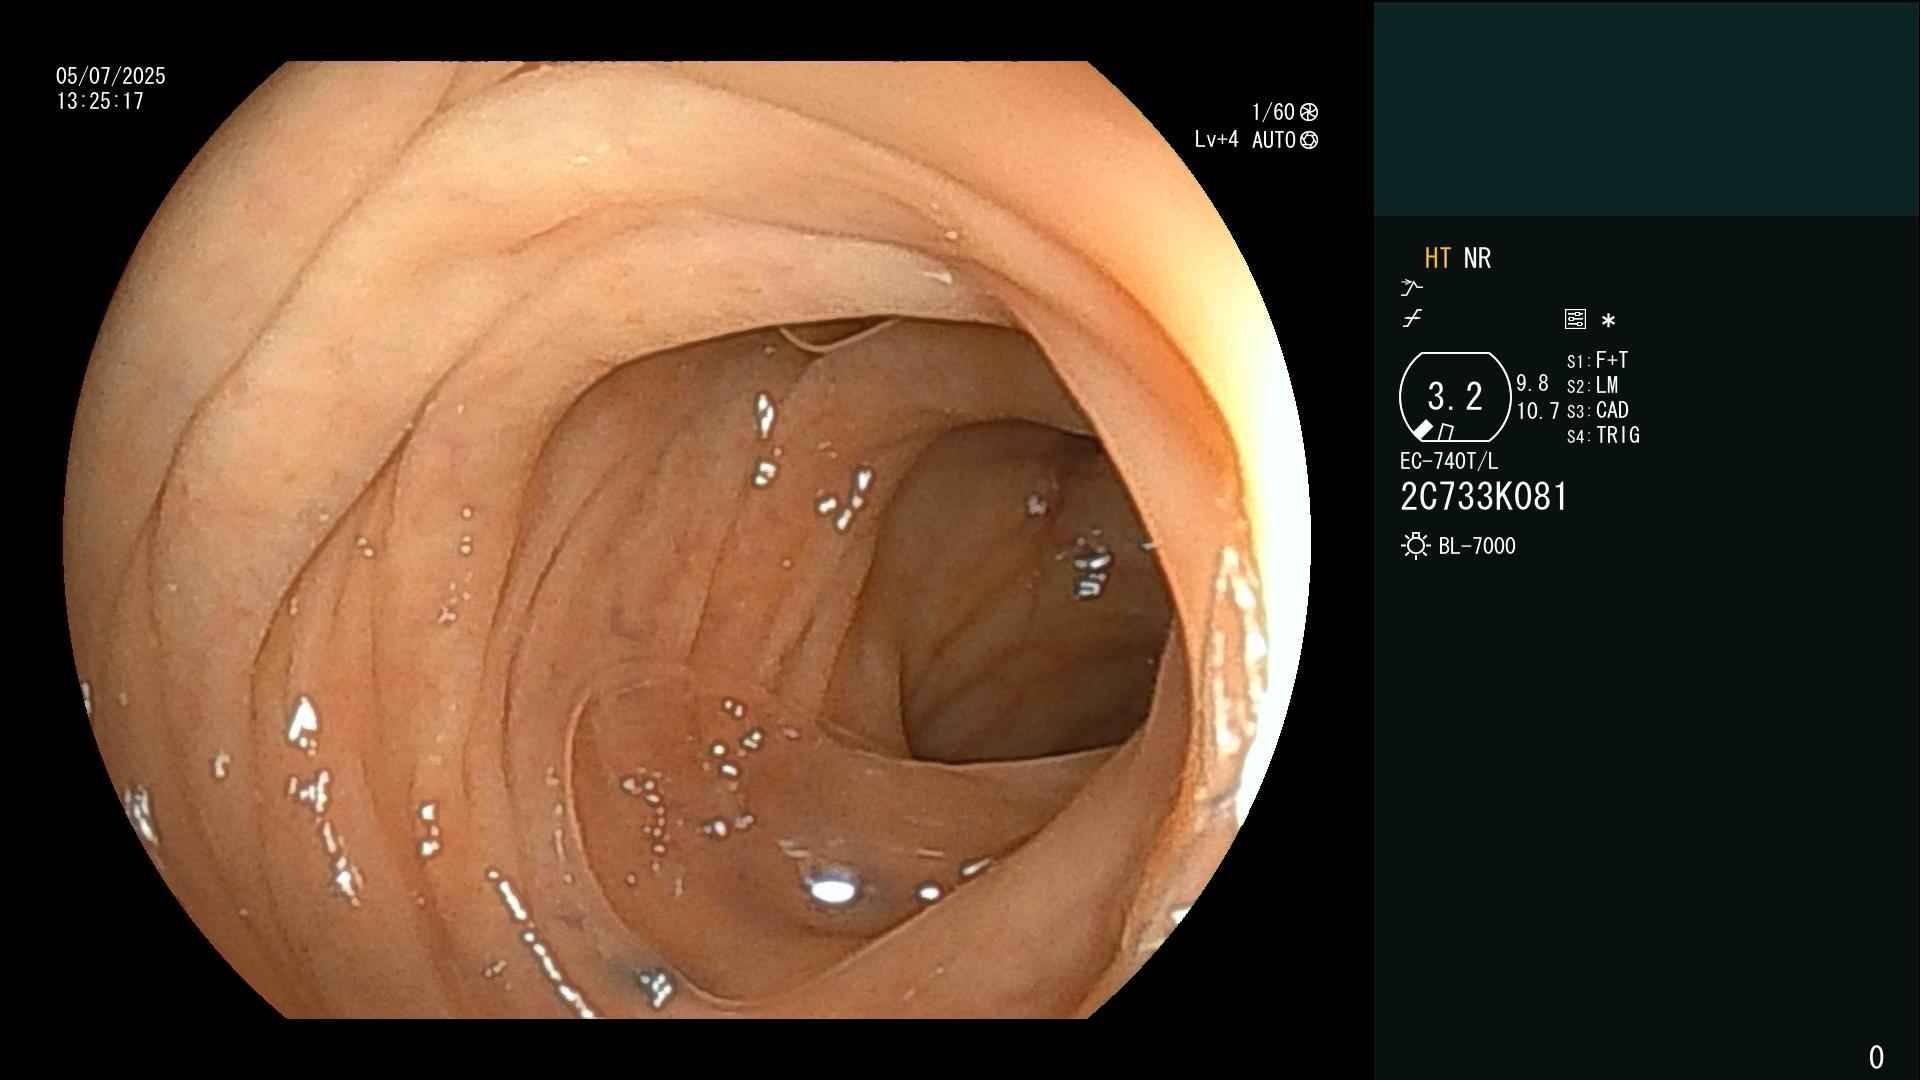Select the image settings sliders icon
Screen dimensions: 1920x1080
(1575, 319)
